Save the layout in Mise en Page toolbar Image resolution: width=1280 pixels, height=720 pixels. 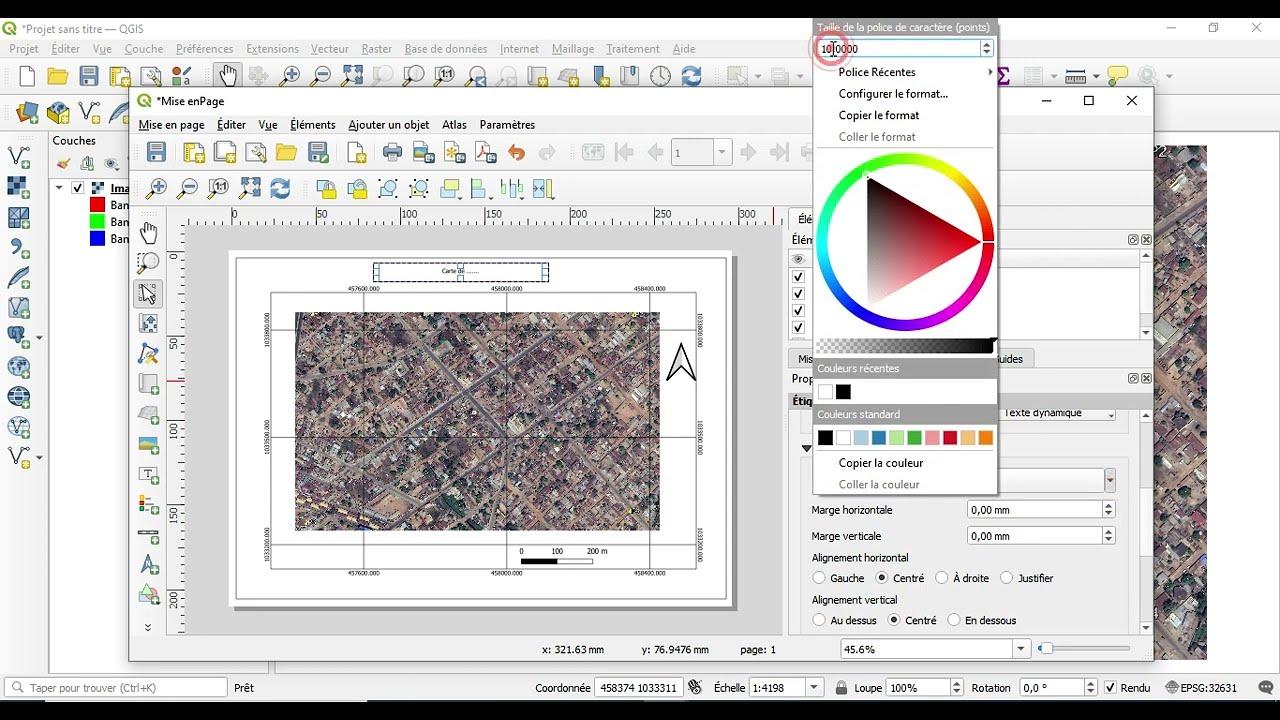click(157, 153)
